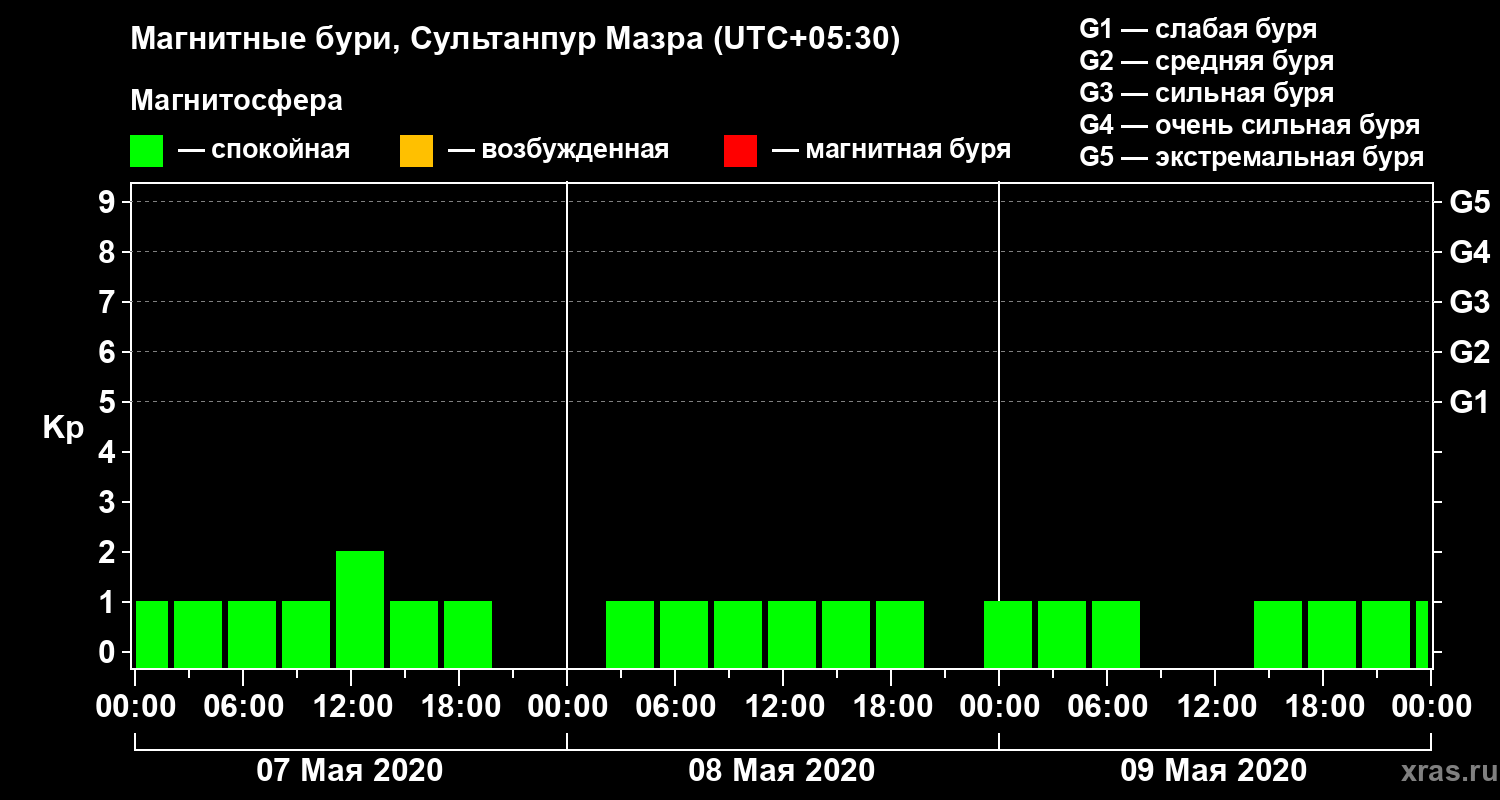Click legend line 'G5 — экстремальная буря'
Viewport: 1500px width, 800px height.
click(1252, 157)
